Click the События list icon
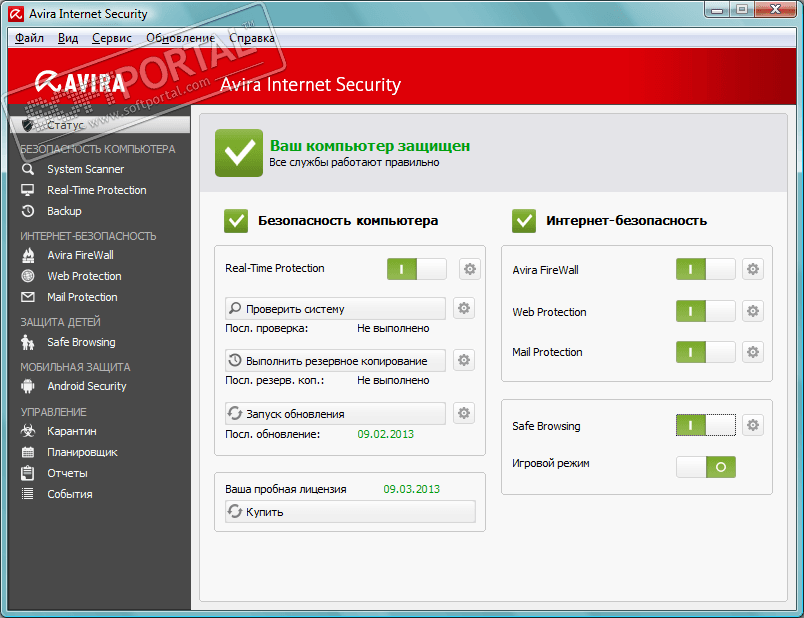The width and height of the screenshot is (804, 618). pos(28,494)
